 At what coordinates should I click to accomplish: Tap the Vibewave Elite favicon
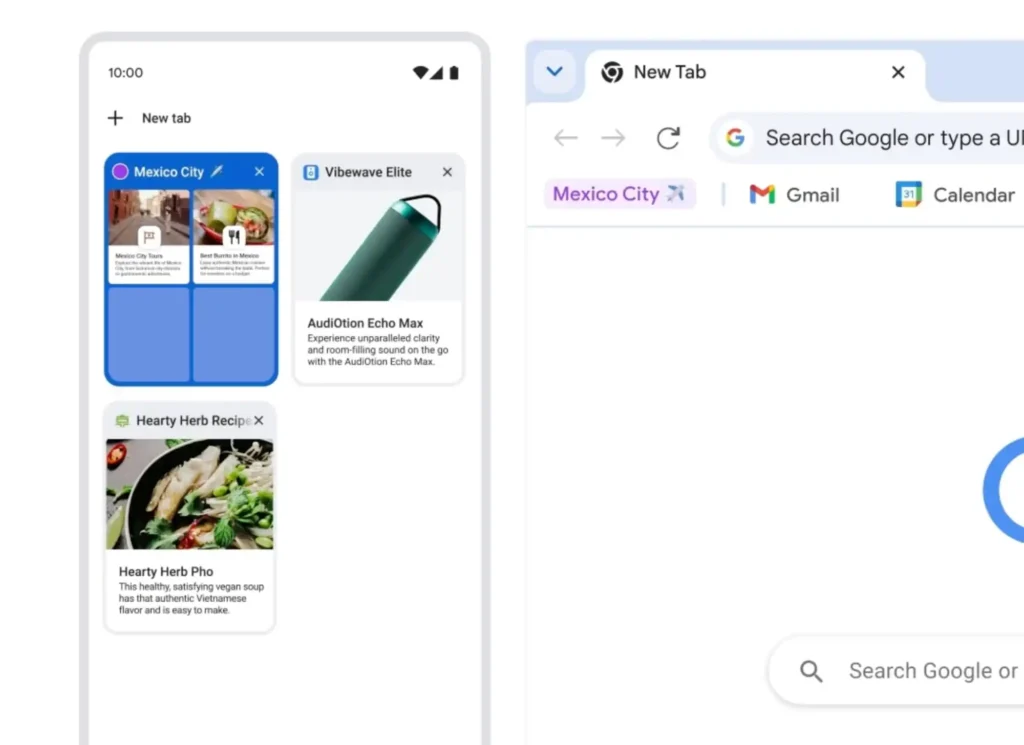tap(311, 172)
